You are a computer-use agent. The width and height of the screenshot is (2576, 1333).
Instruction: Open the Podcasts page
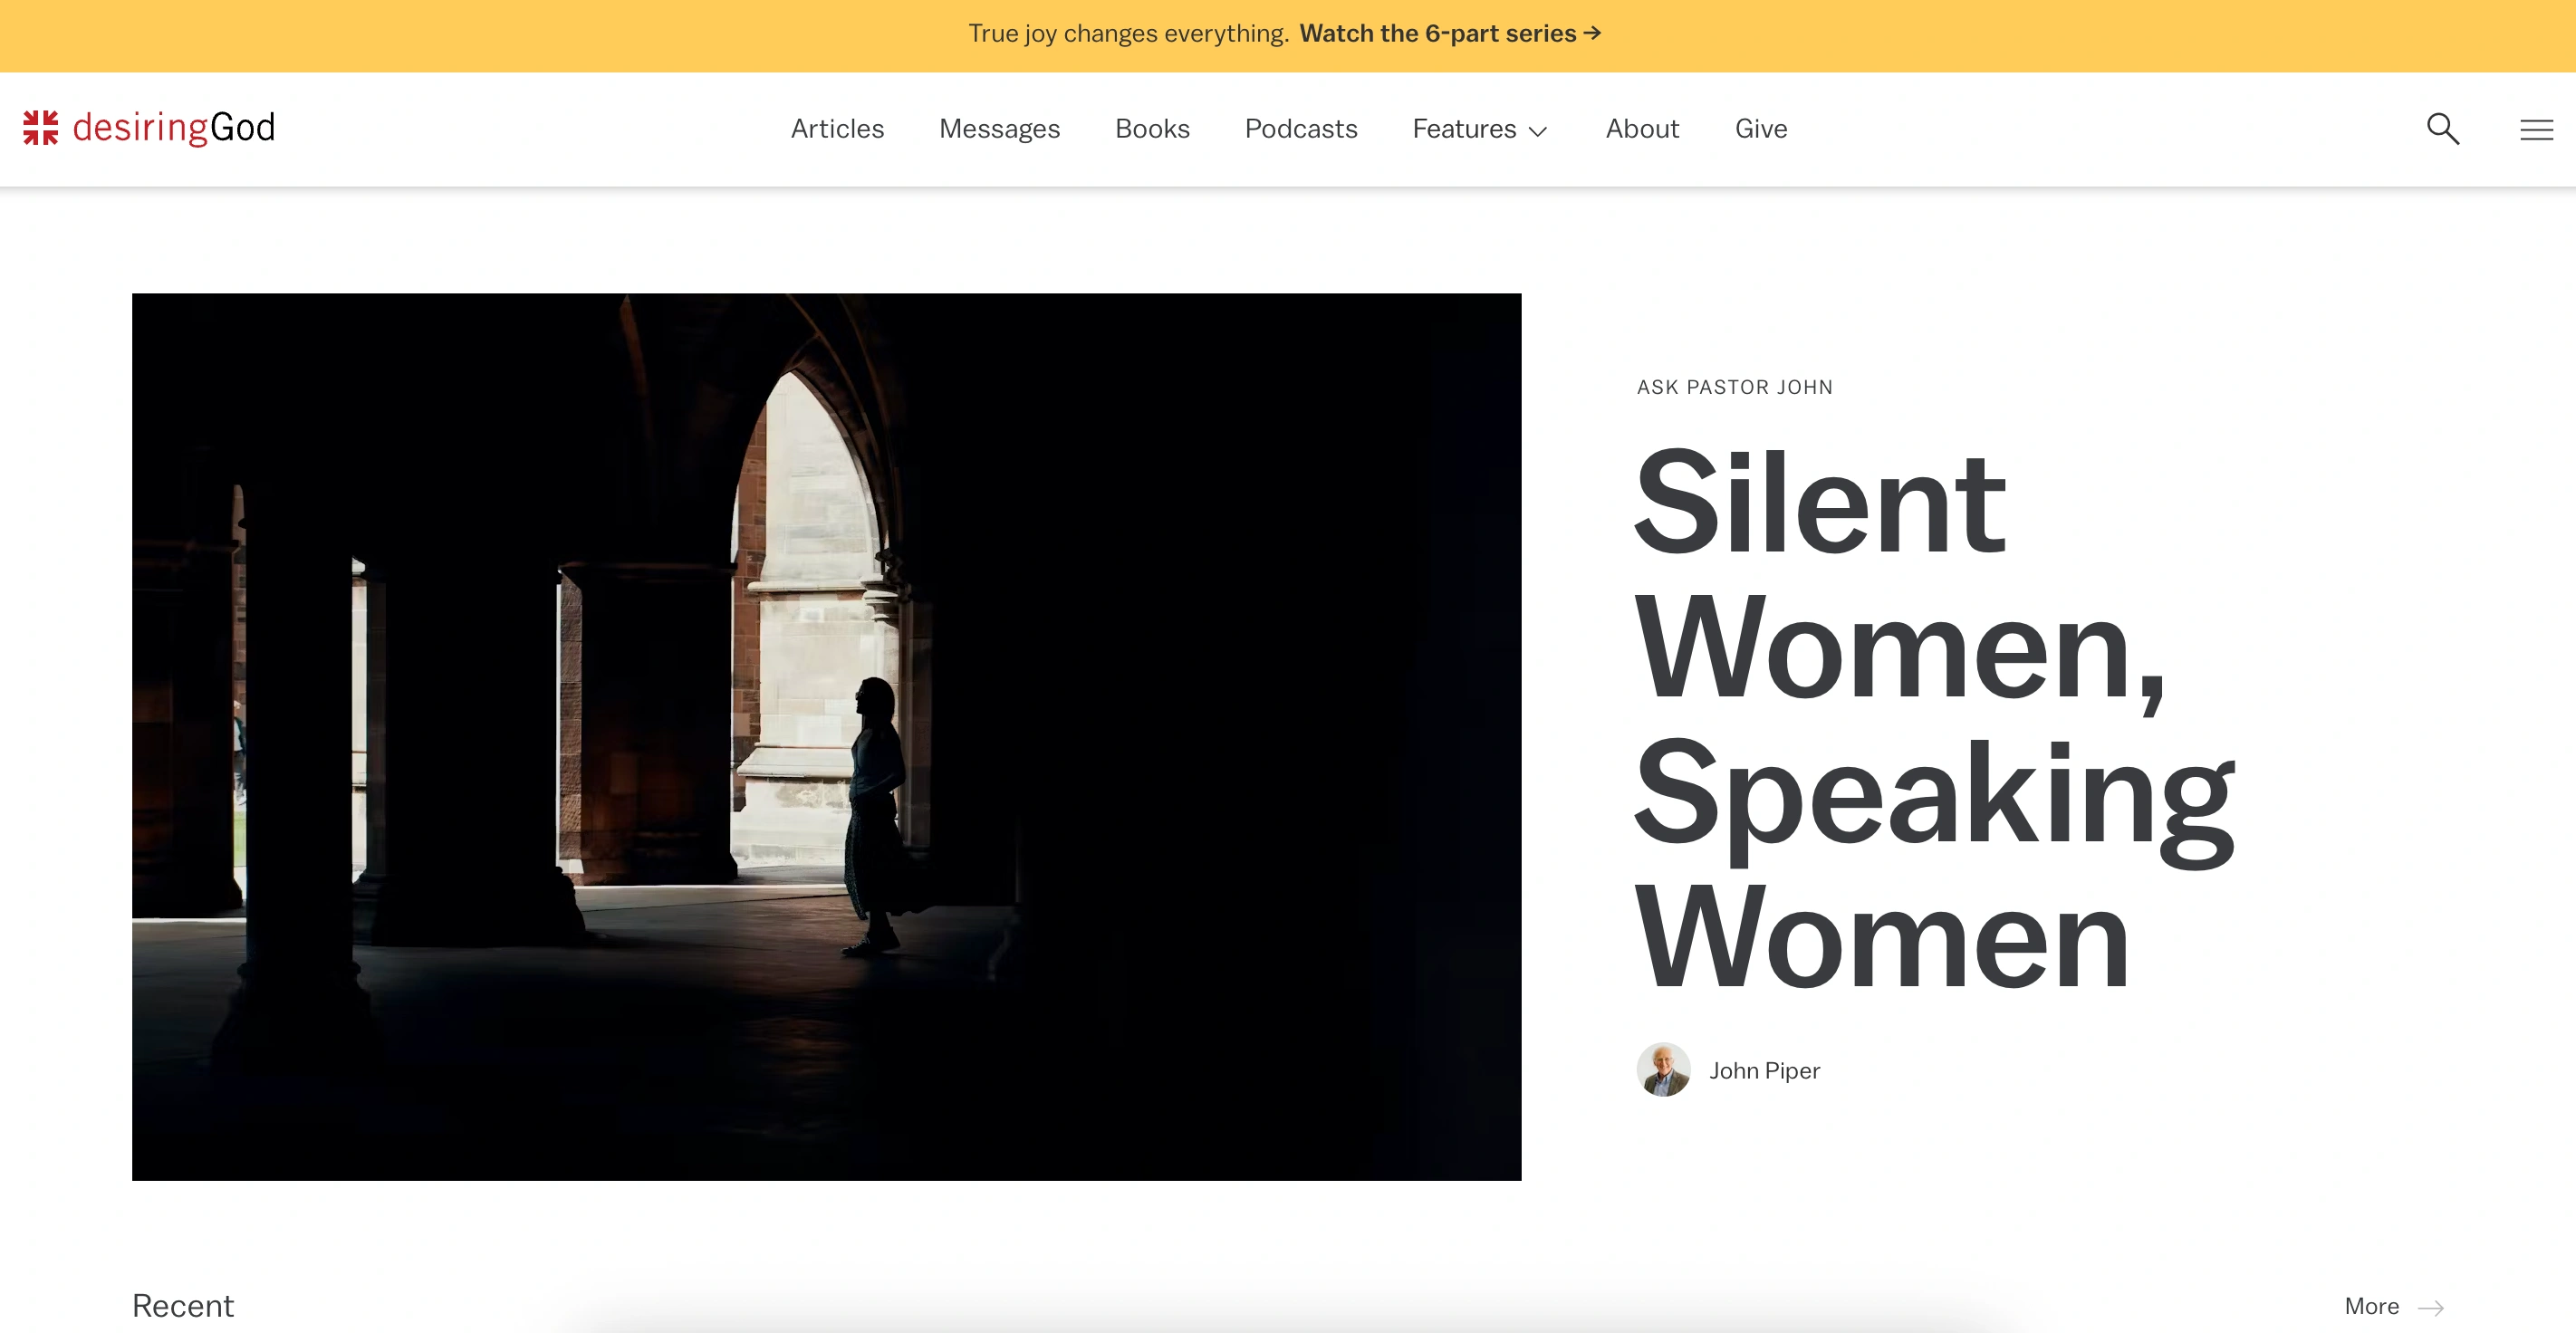point(1300,129)
